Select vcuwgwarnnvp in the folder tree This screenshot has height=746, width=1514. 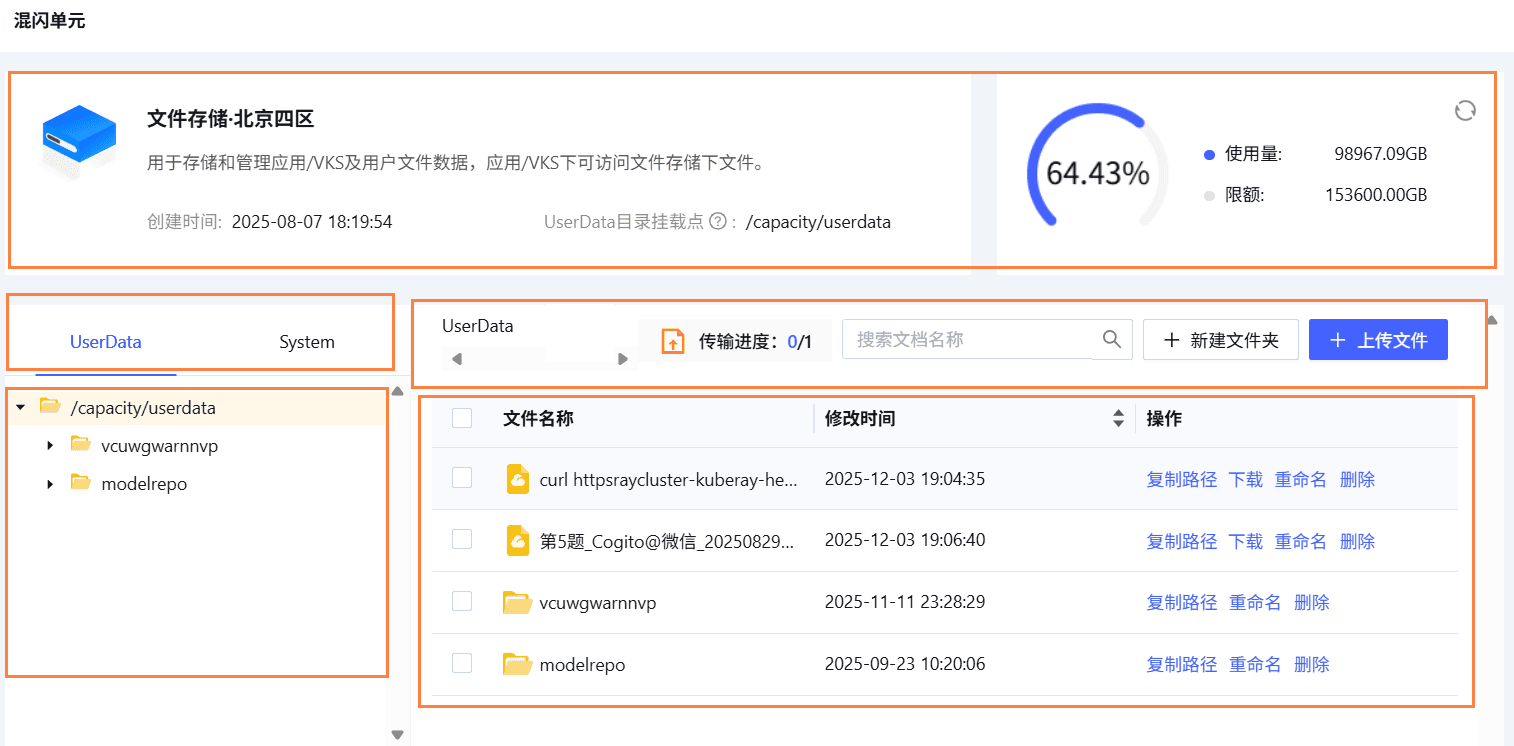click(159, 446)
